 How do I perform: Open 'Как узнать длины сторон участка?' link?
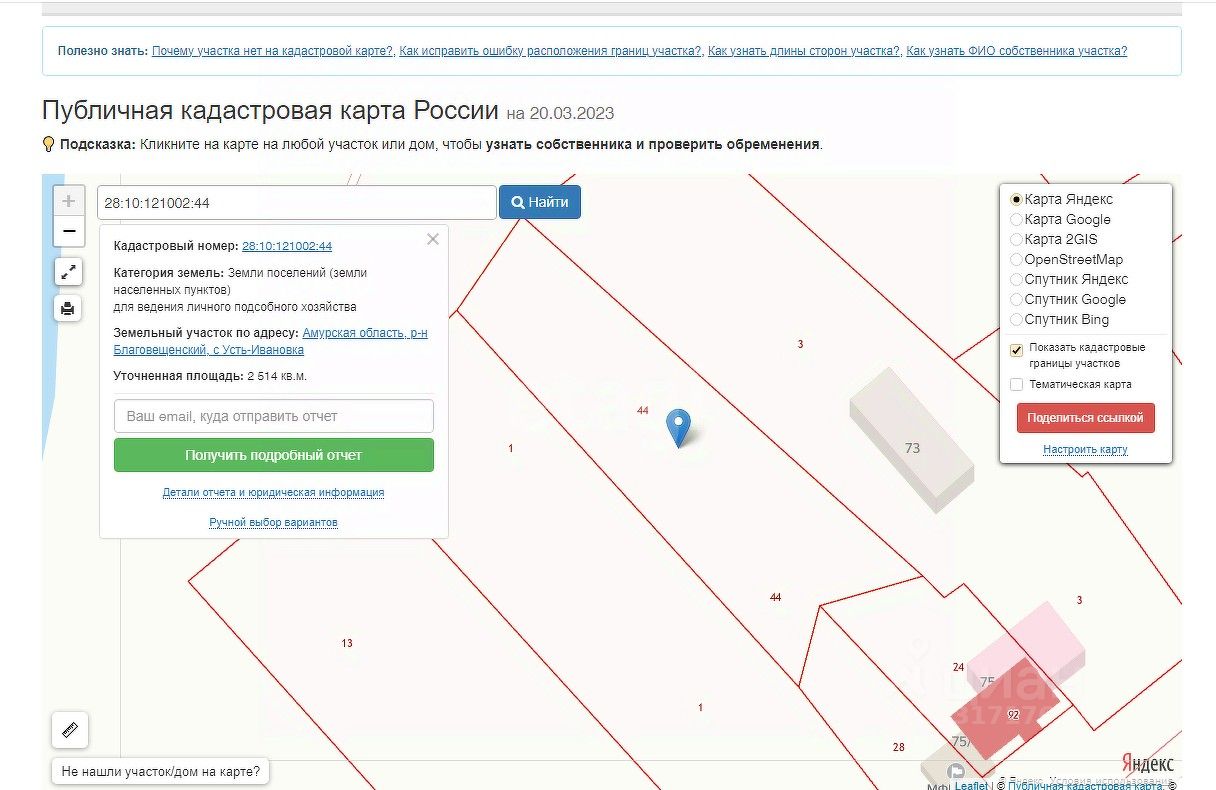(x=804, y=51)
